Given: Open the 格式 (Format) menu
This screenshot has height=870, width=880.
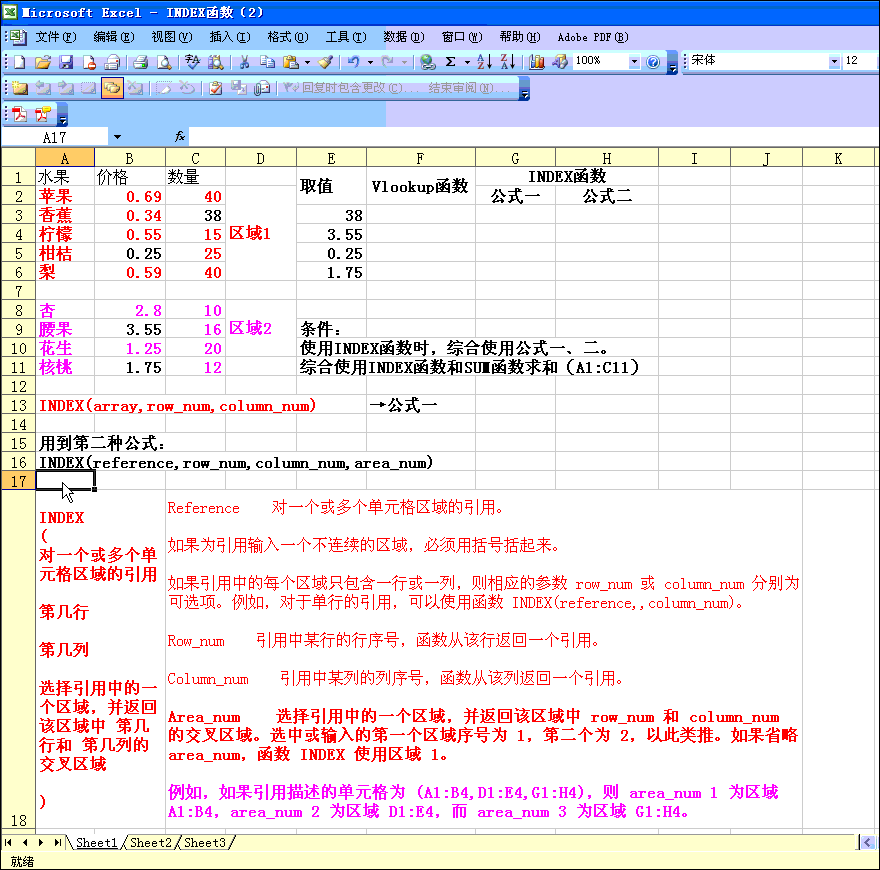Looking at the screenshot, I should [287, 37].
